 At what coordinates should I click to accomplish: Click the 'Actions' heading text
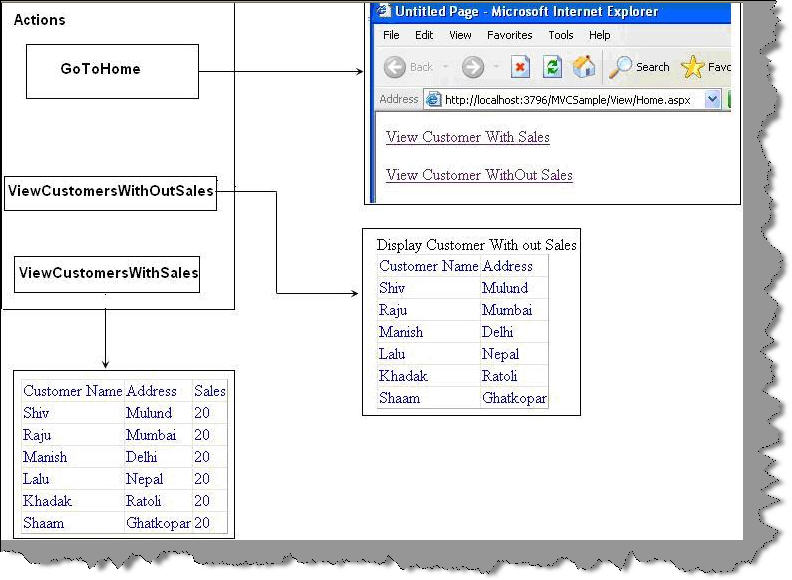click(x=39, y=20)
